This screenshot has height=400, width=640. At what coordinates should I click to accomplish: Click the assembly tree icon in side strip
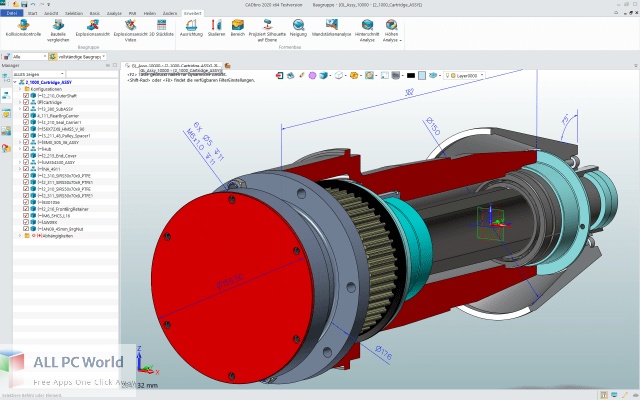tap(6, 96)
